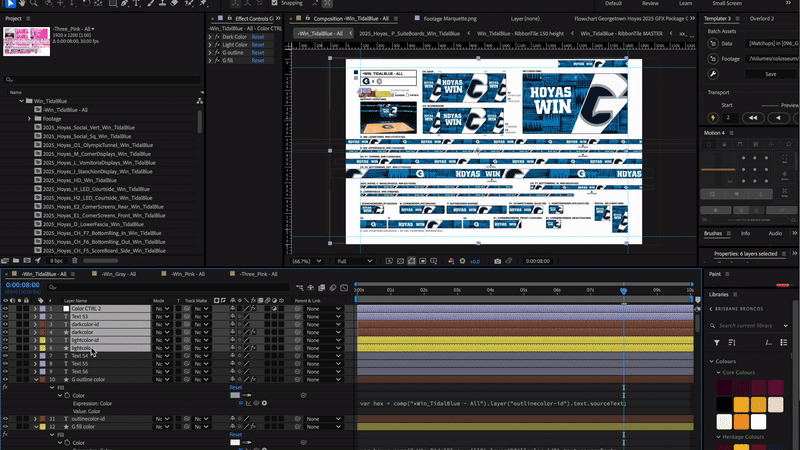This screenshot has width=800, height=450.
Task: Switch Libraries panel to list view
Action: [x=784, y=343]
